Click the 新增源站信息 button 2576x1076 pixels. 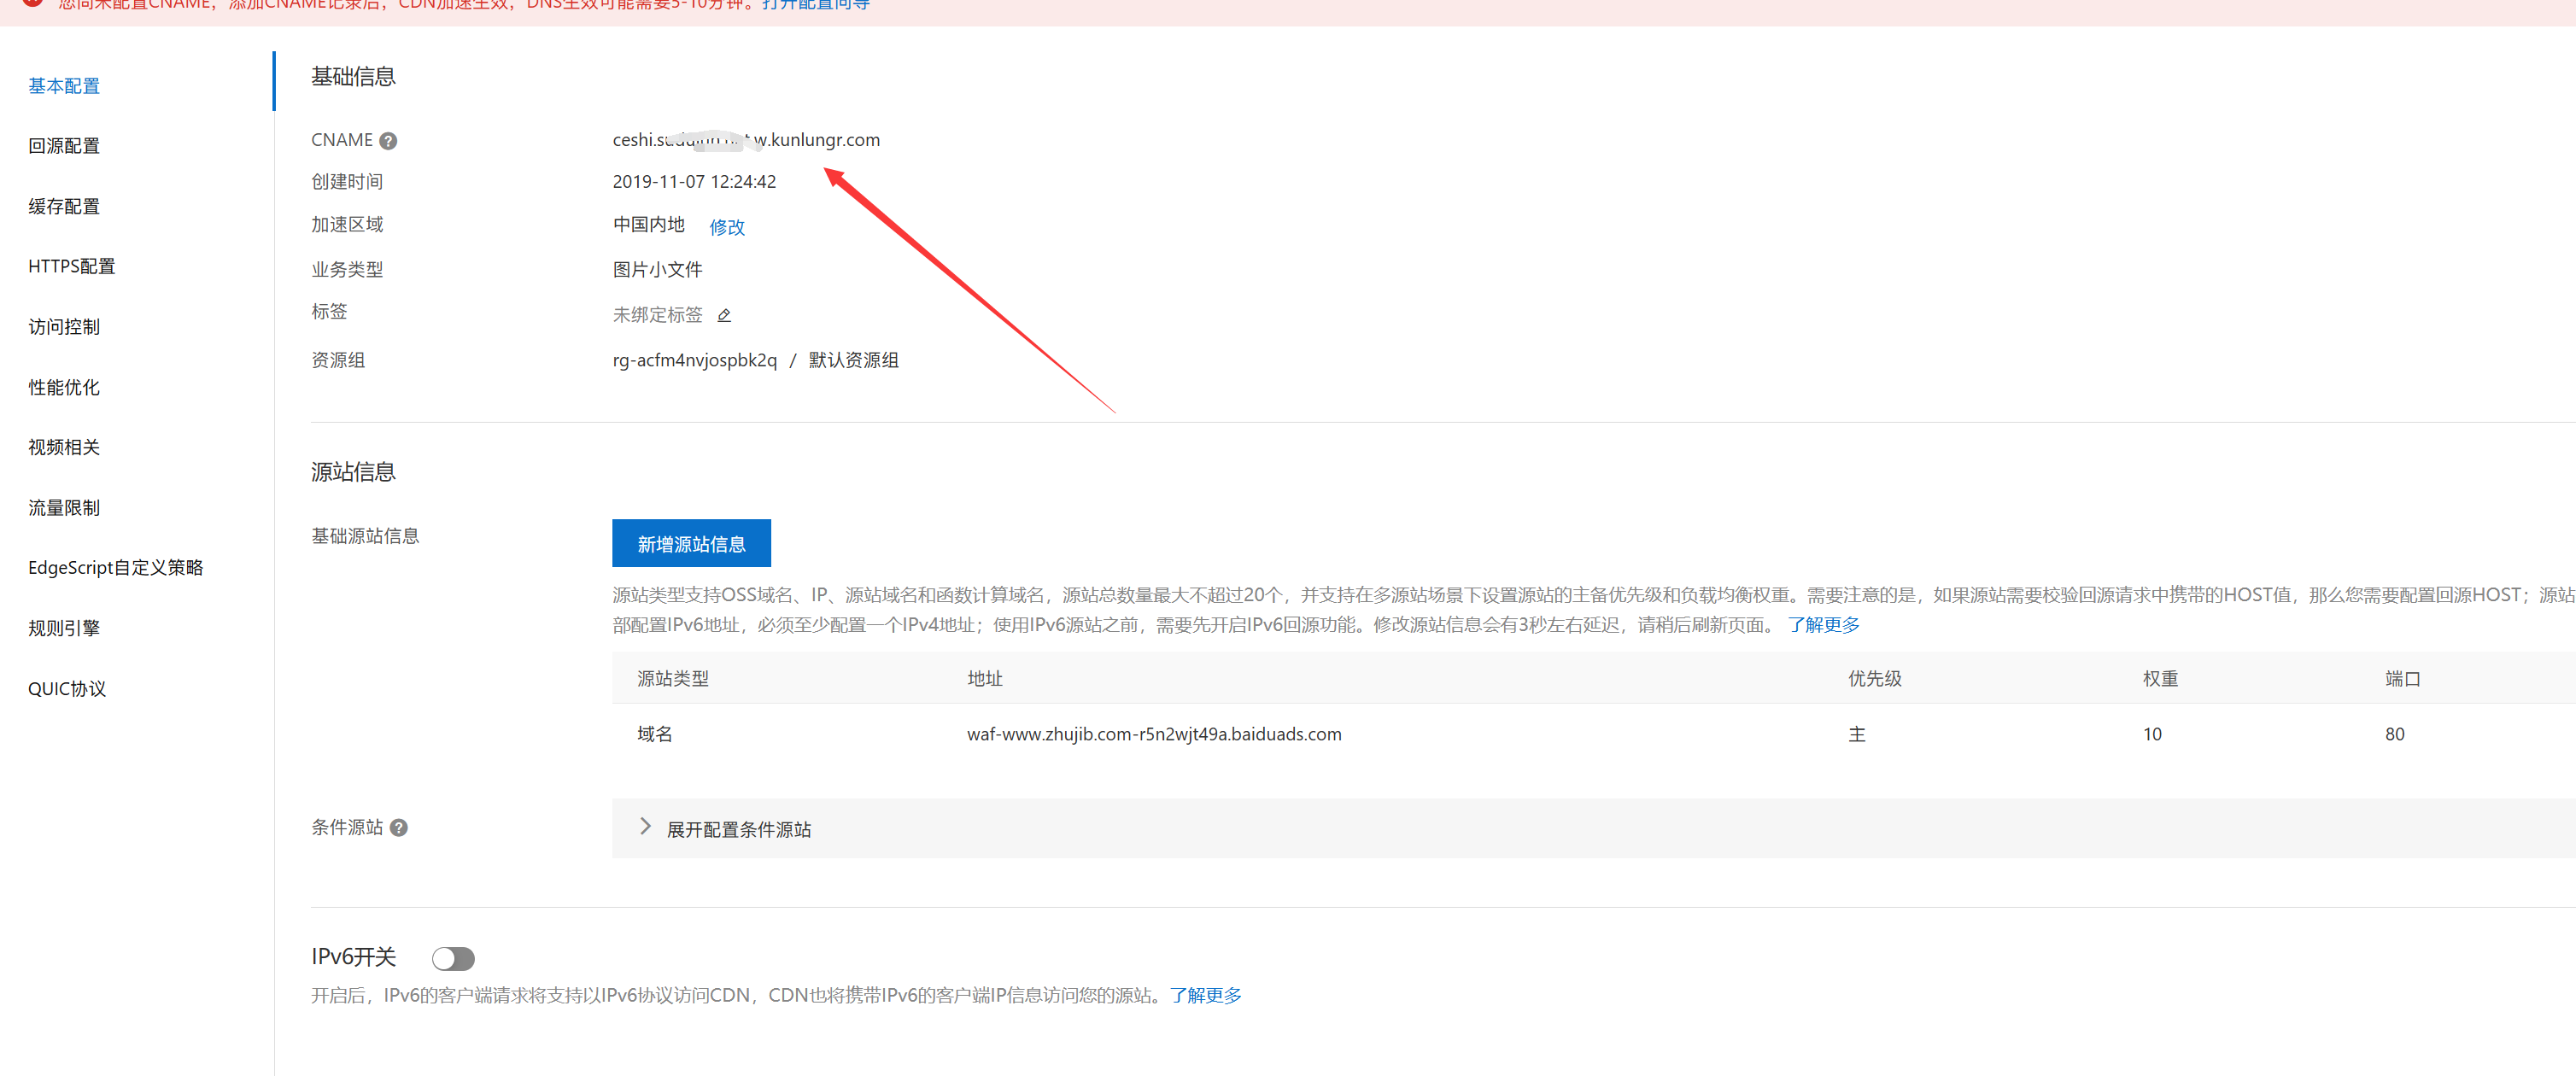pyautogui.click(x=691, y=543)
